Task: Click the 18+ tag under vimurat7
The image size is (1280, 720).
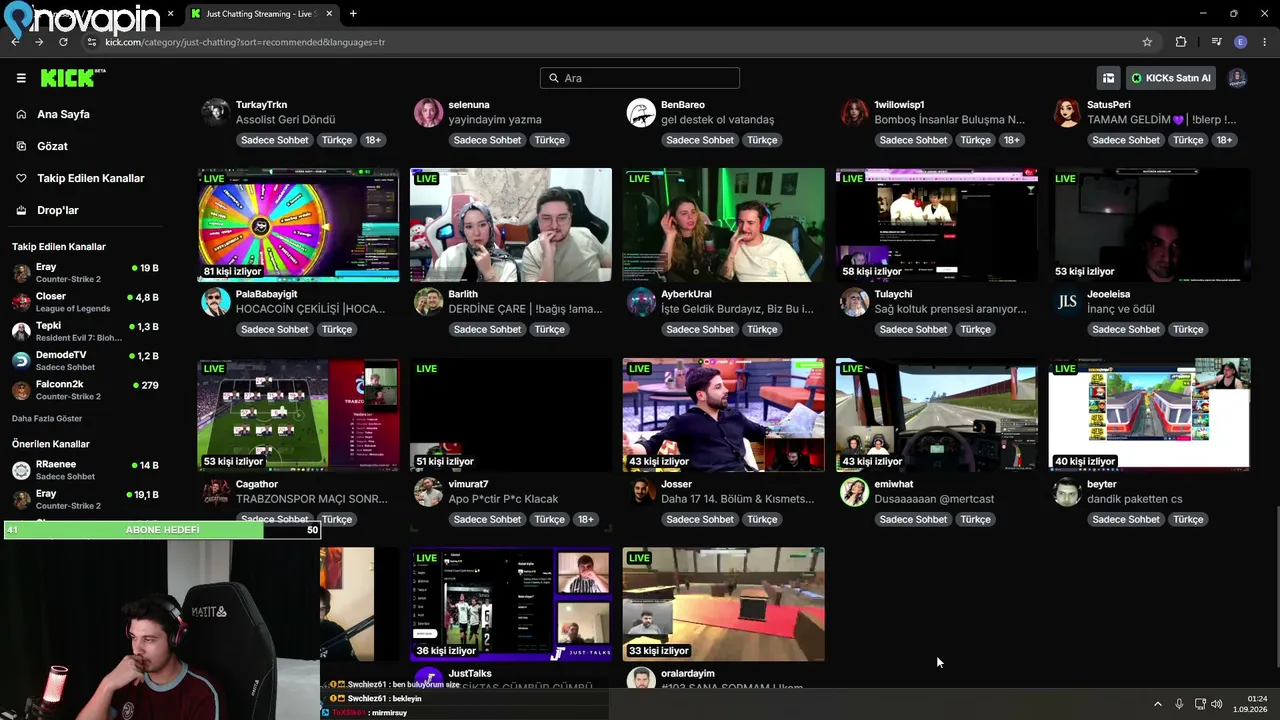Action: point(585,519)
